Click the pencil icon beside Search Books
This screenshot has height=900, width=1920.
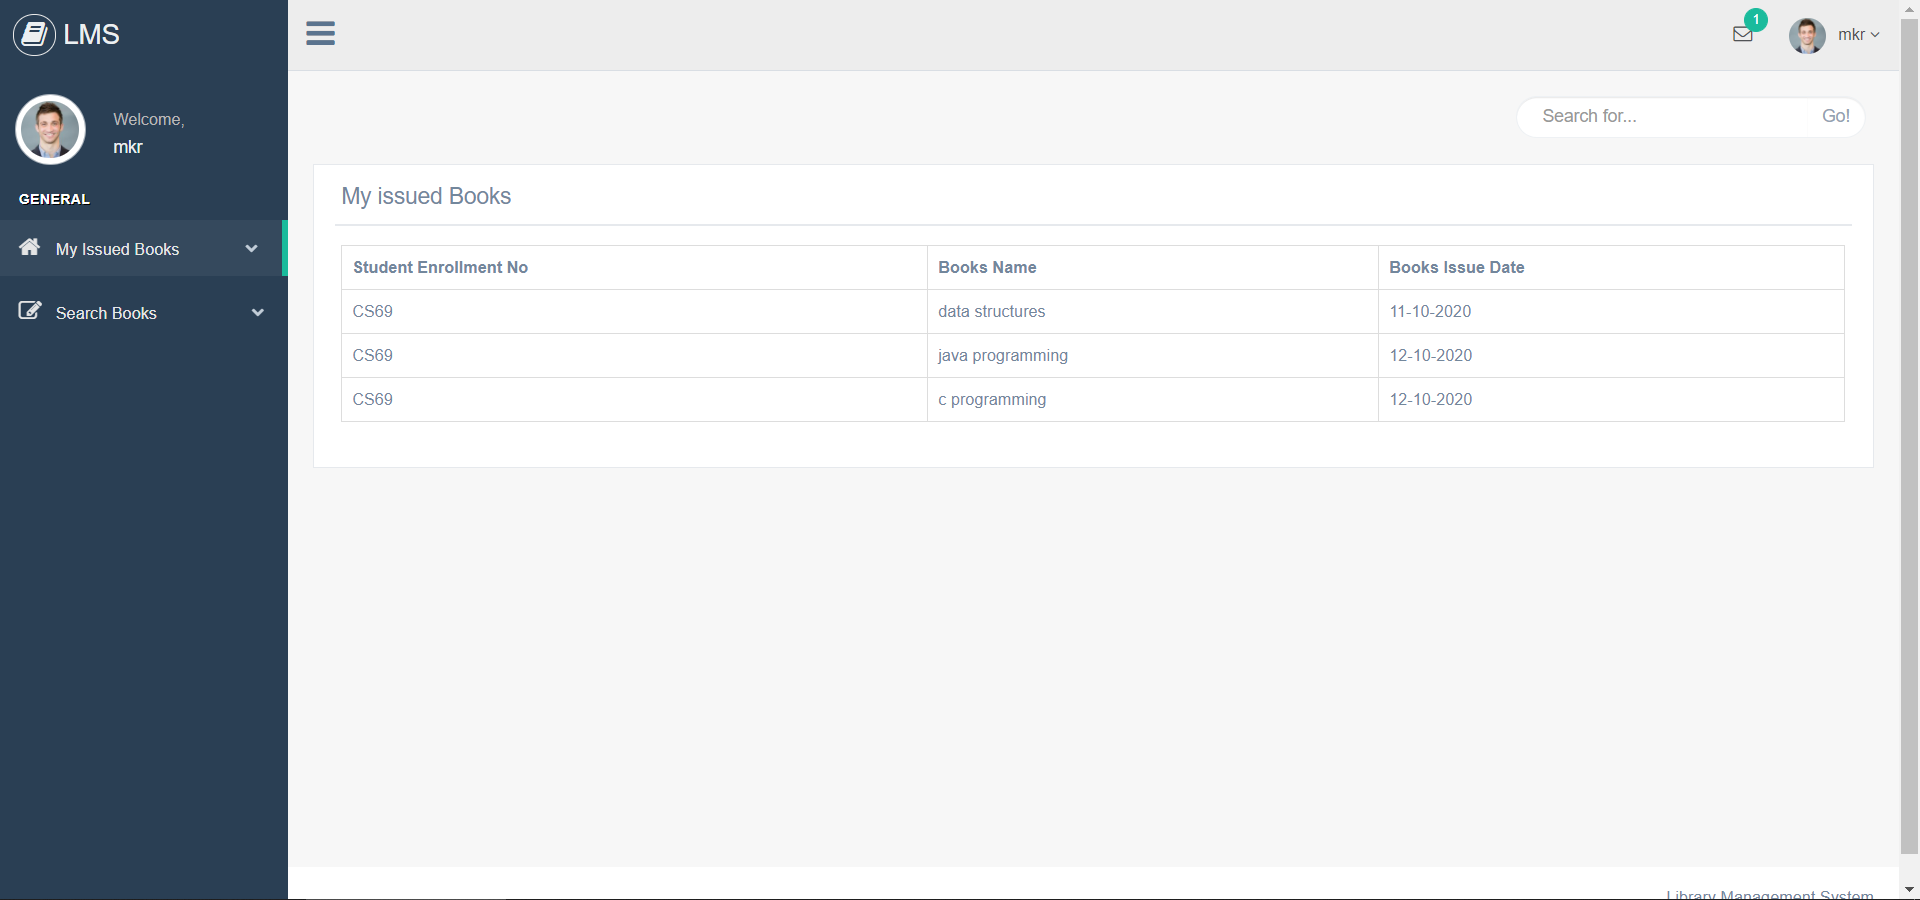tap(29, 311)
